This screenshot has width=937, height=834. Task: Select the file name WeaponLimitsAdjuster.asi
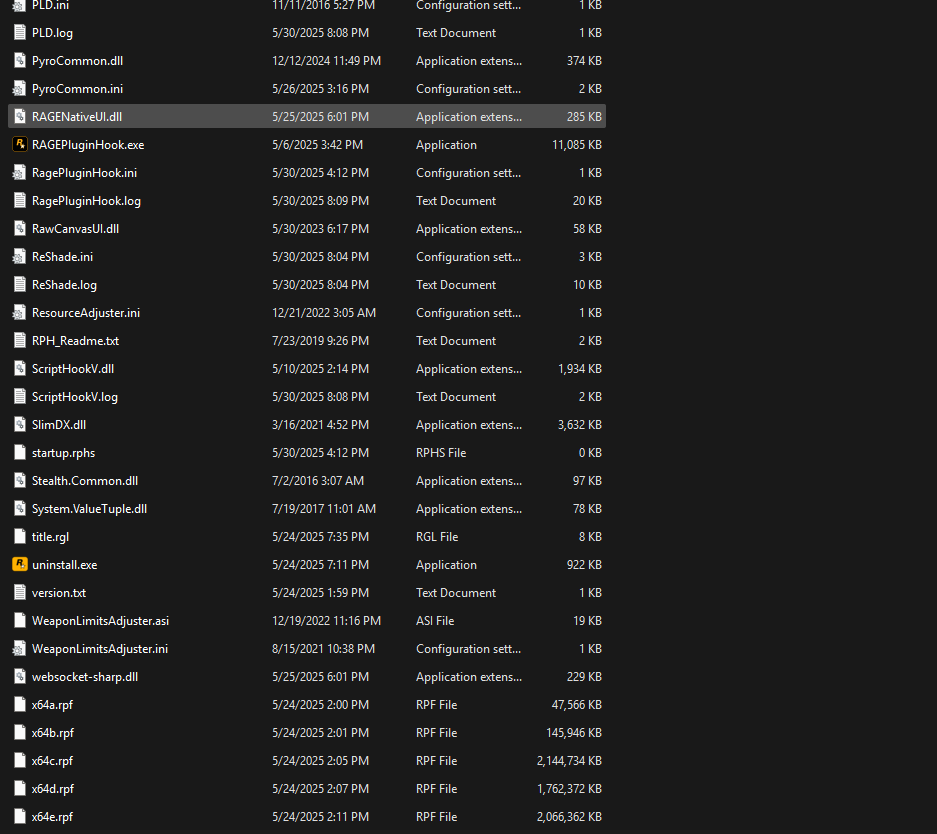click(x=100, y=621)
